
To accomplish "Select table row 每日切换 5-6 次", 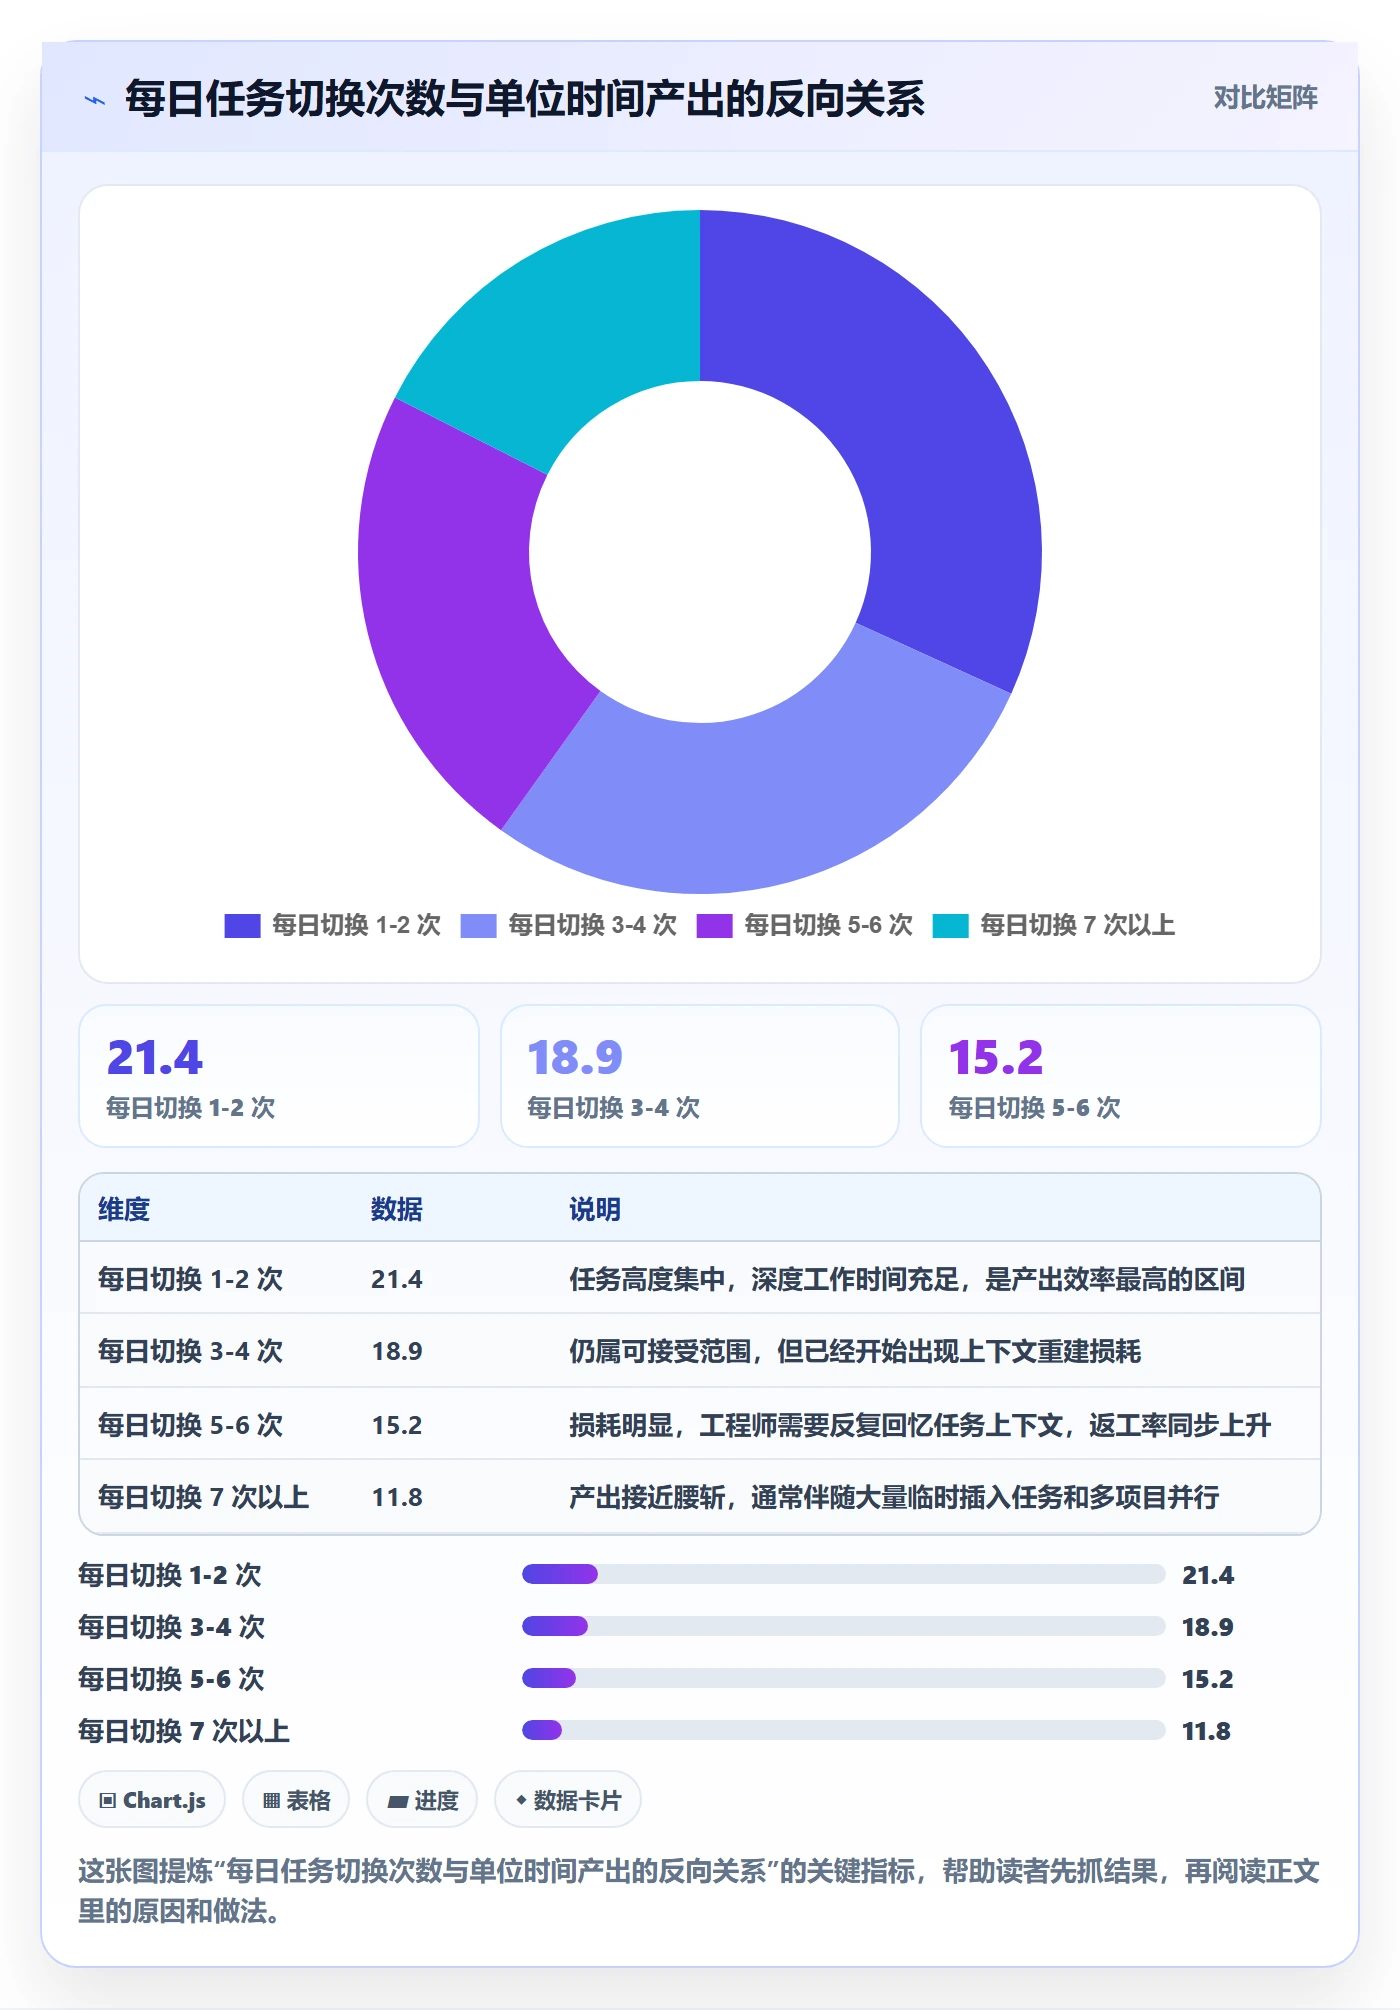I will (x=700, y=1424).
